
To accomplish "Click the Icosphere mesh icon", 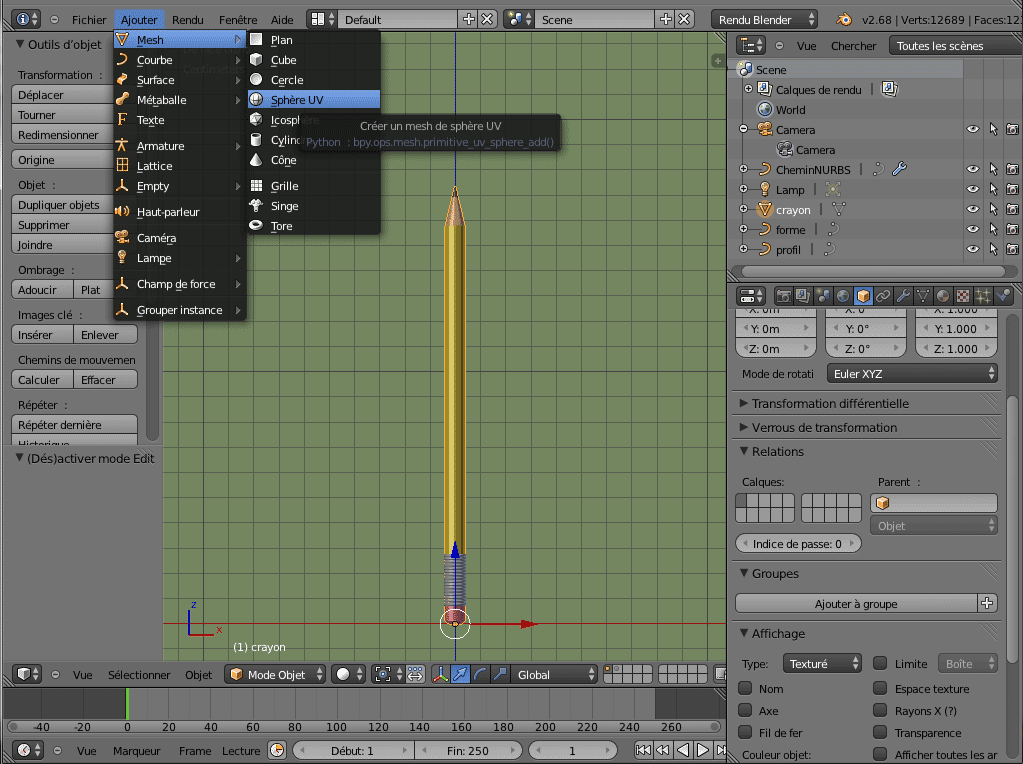I will (256, 119).
